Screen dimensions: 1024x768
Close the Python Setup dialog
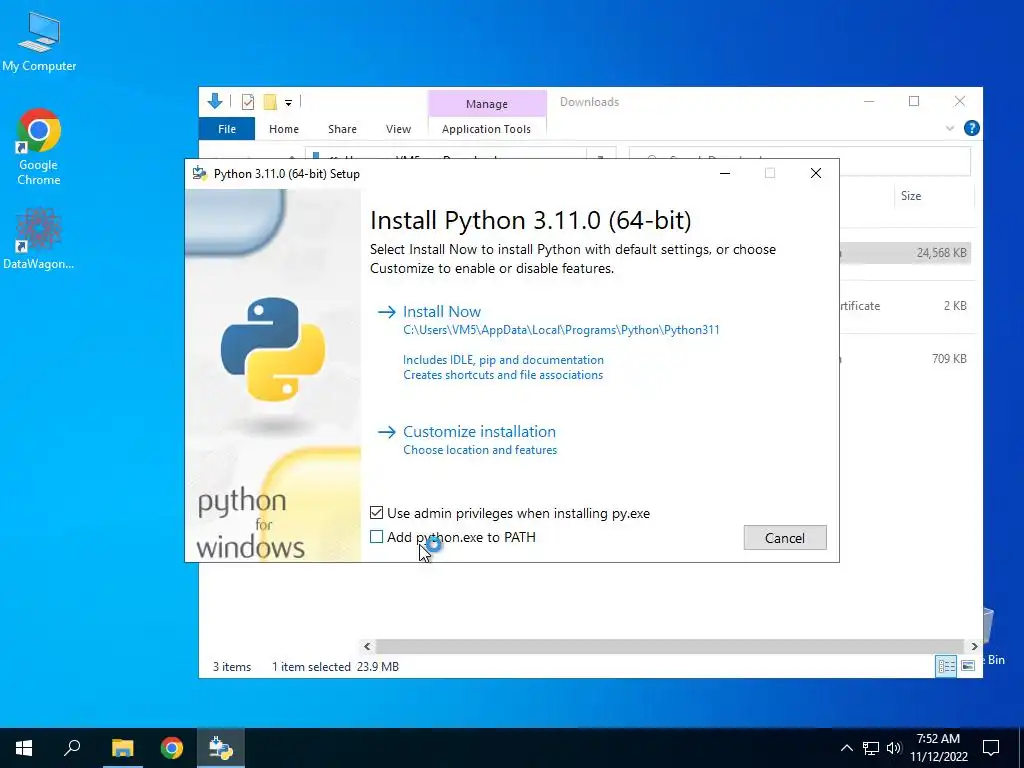[816, 173]
